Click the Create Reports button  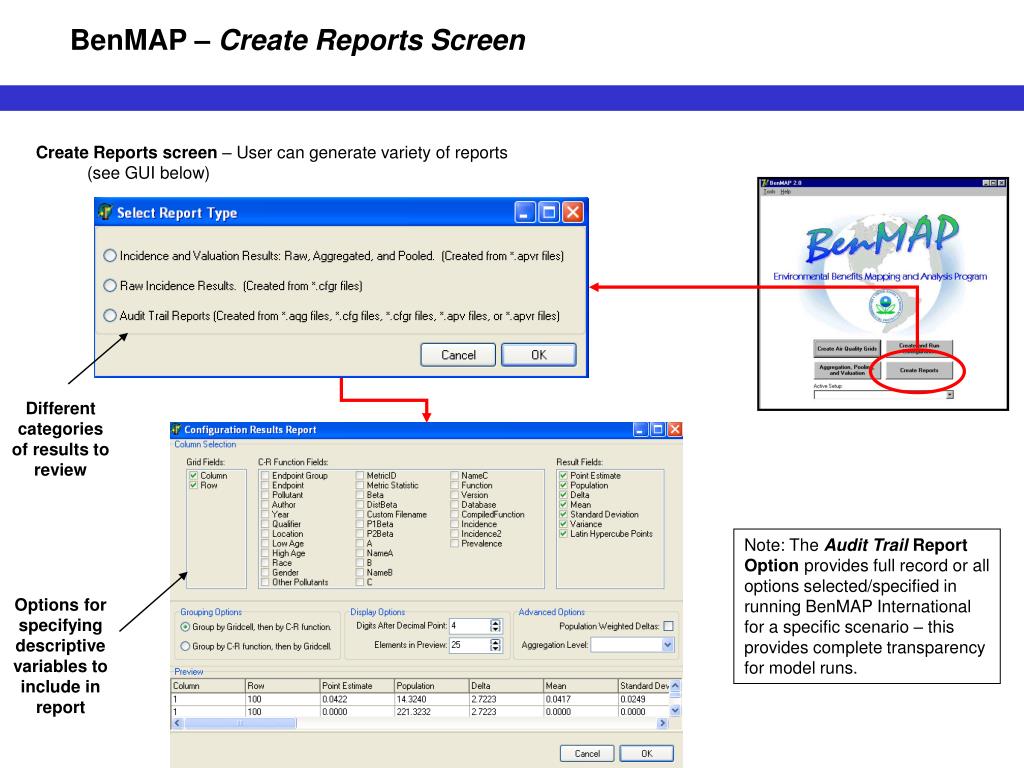(x=919, y=370)
